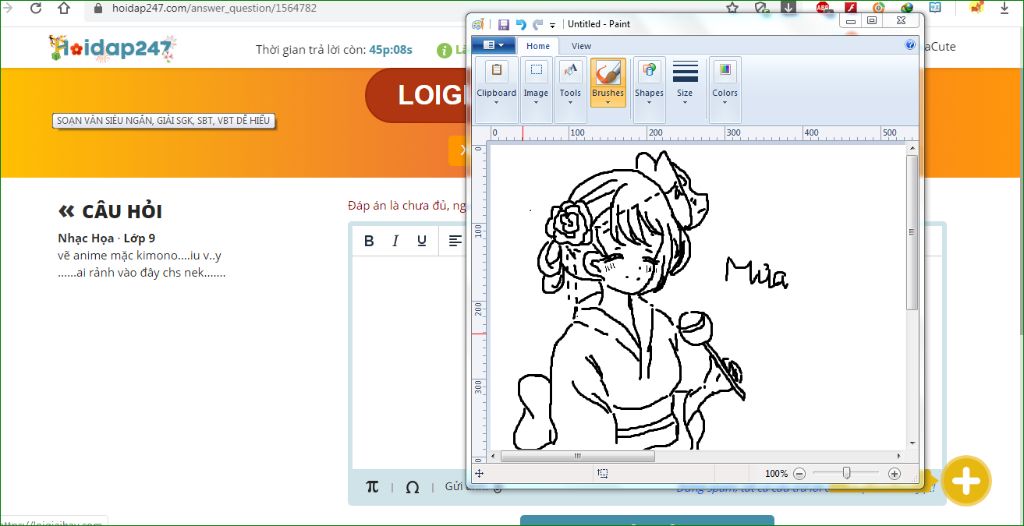The image size is (1024, 526).
Task: Click the left scroll arrow in Paint
Action: click(x=493, y=455)
